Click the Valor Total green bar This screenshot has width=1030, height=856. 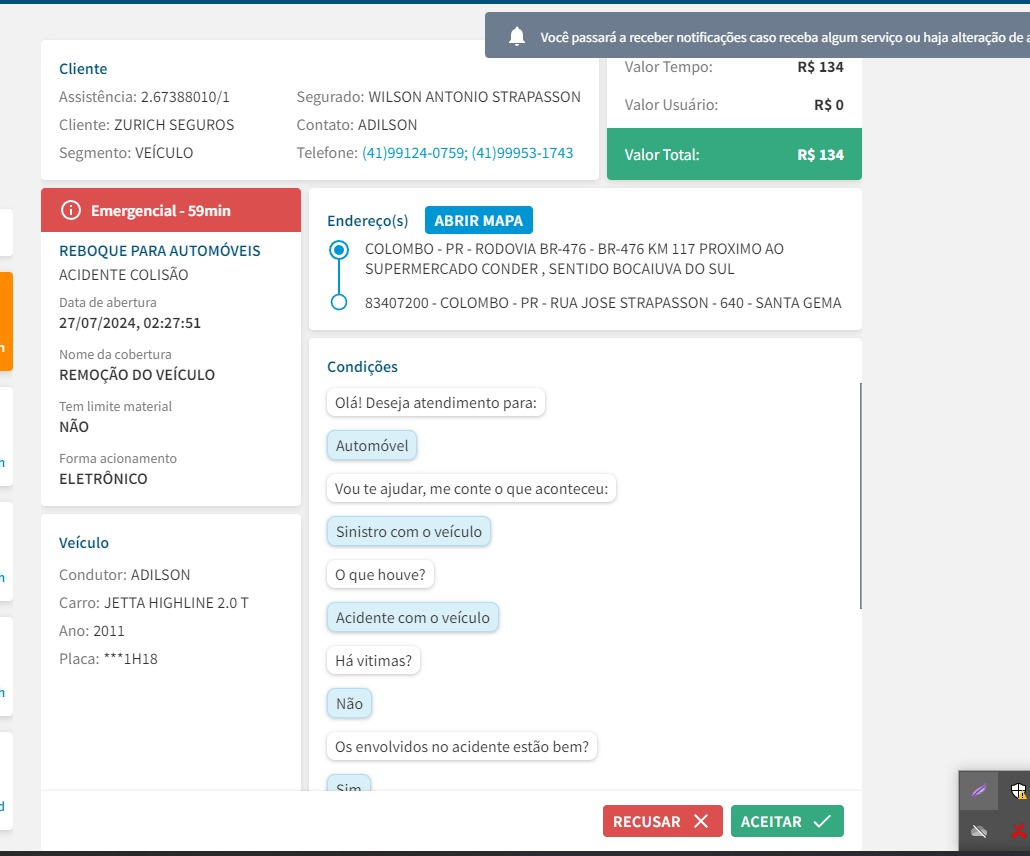734,154
